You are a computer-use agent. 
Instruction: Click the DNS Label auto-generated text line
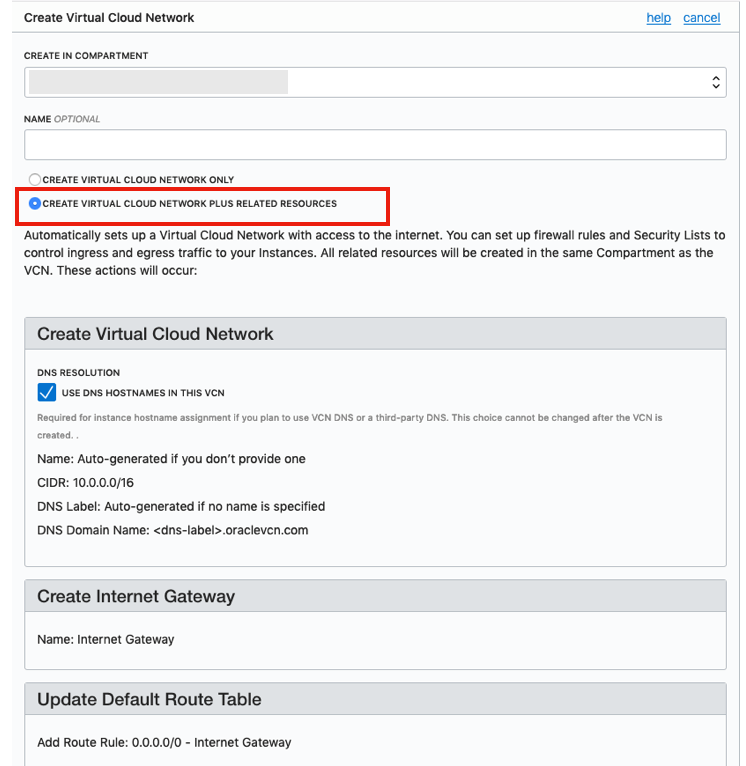click(x=181, y=507)
